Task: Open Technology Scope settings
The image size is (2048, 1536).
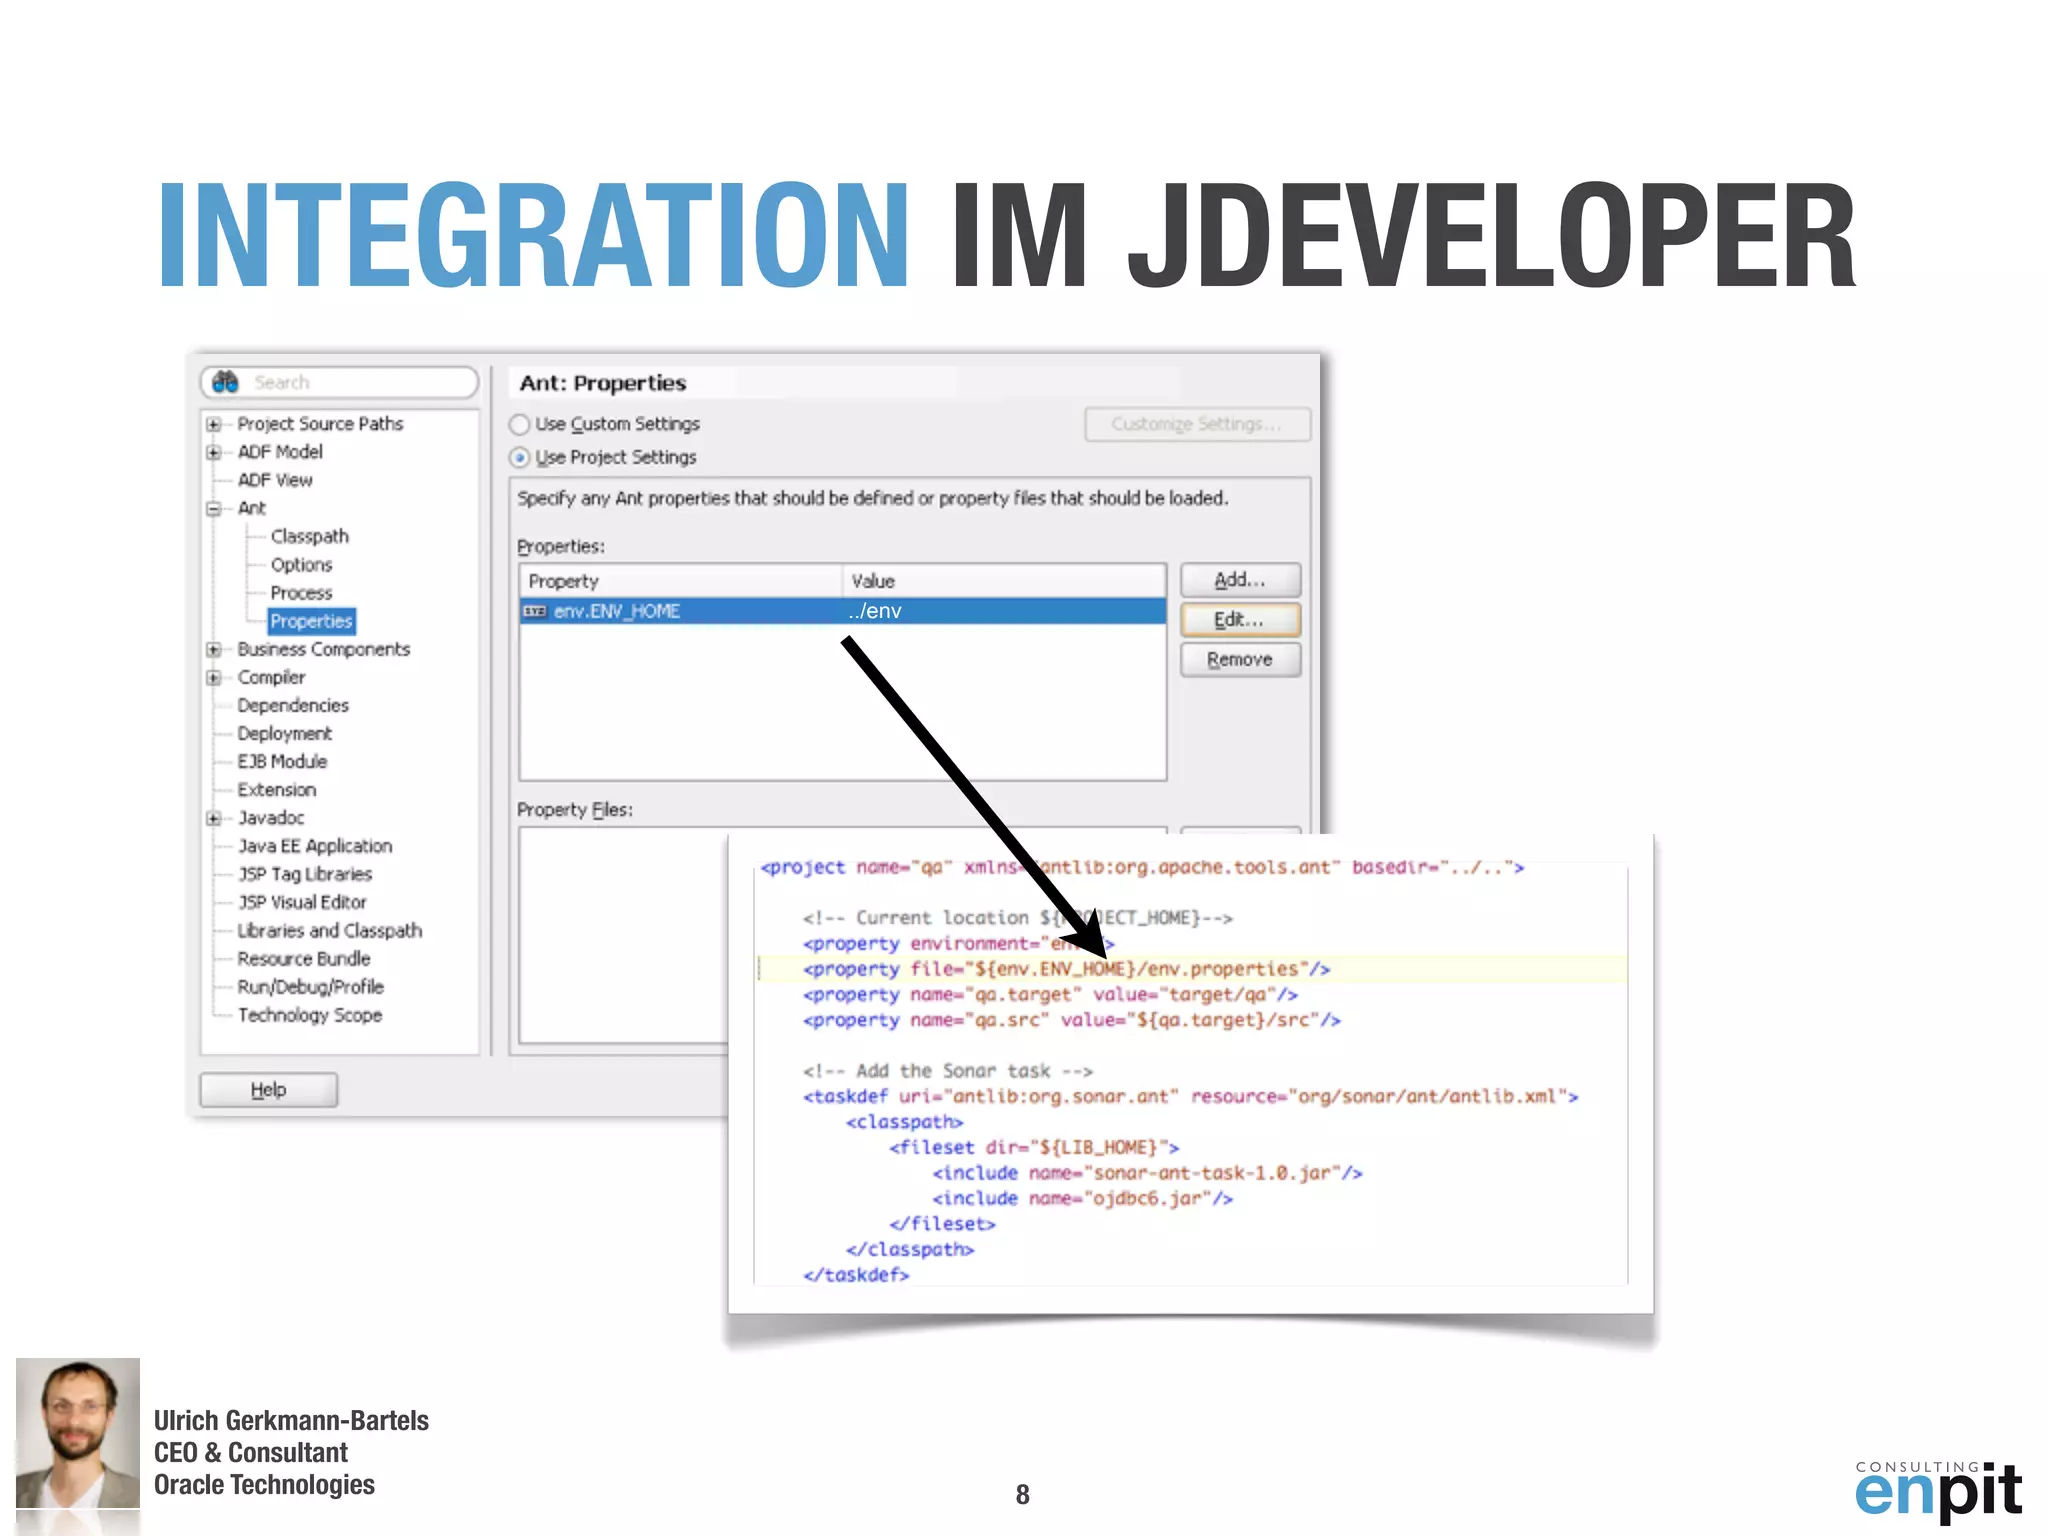Action: 310,1015
